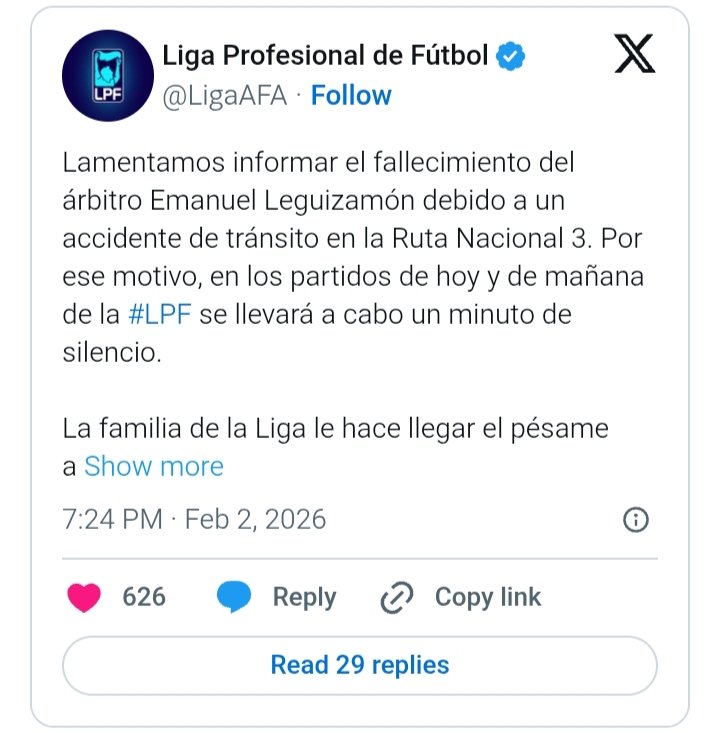Image resolution: width=720 pixels, height=733 pixels.
Task: Expand the post with Show more
Action: (x=154, y=466)
